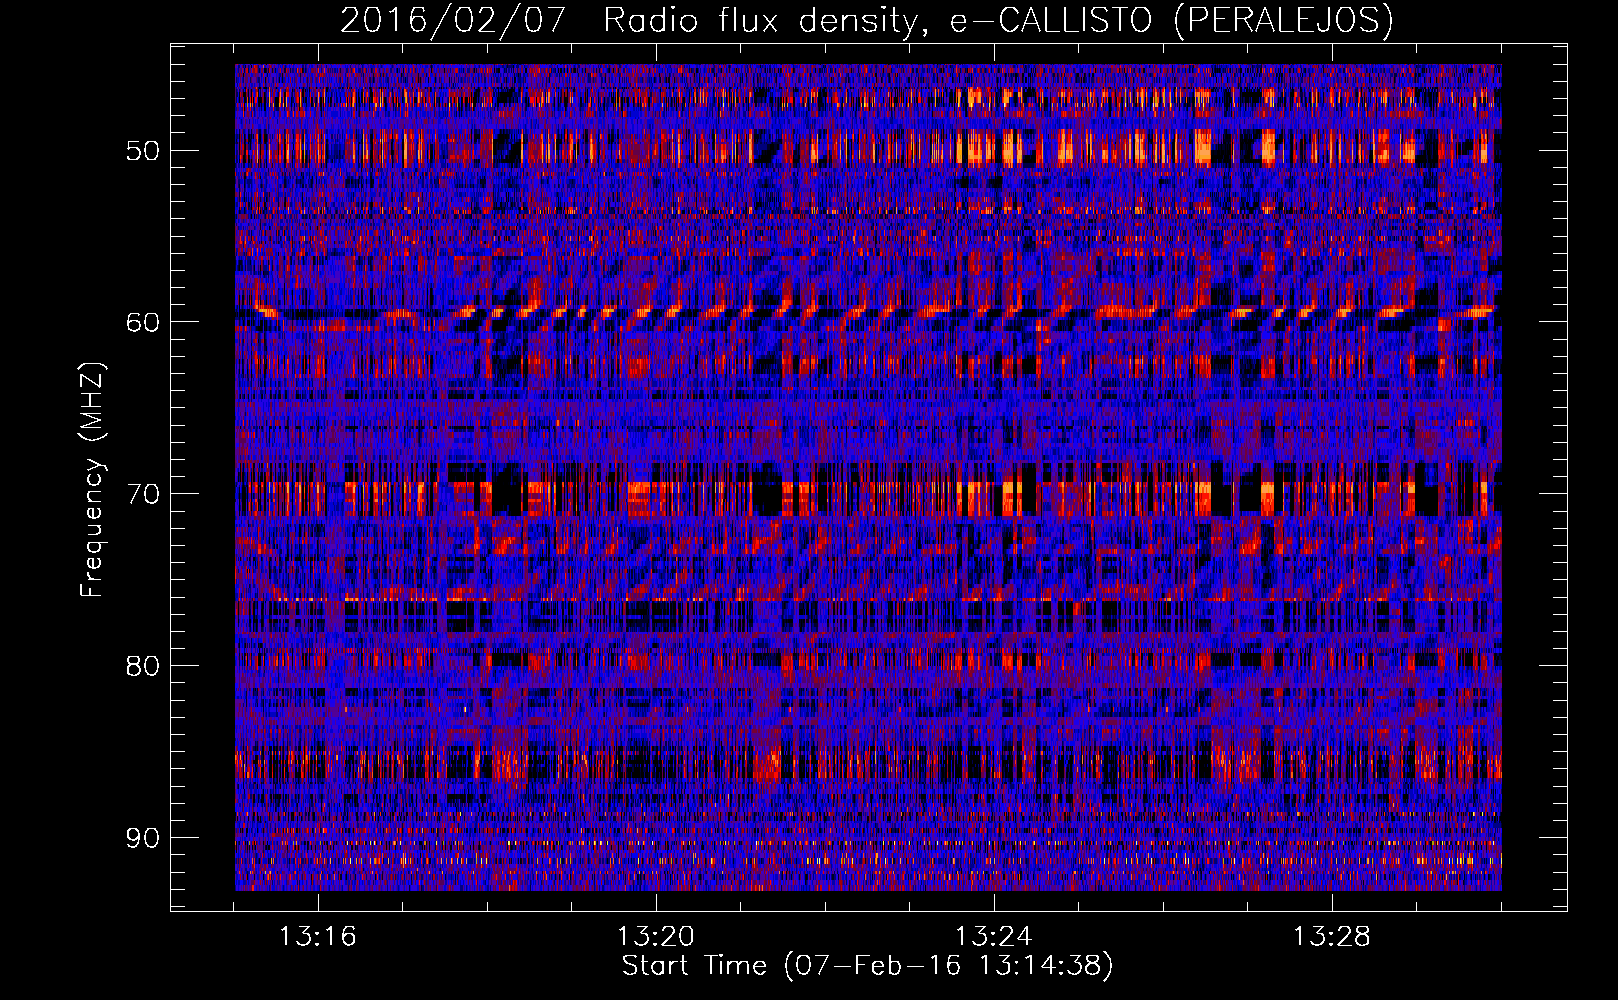Click the frequency tick label "70"
This screenshot has width=1618, height=1000.
143,494
